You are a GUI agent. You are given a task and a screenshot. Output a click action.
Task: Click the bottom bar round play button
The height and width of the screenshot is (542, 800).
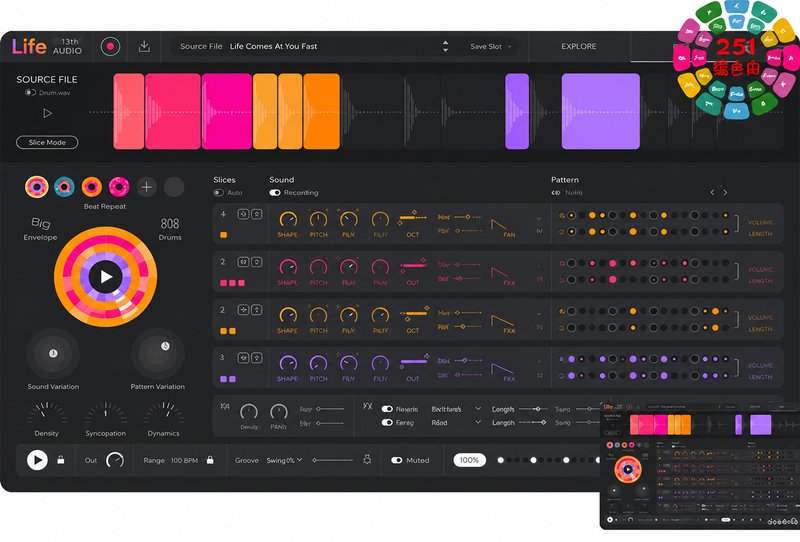coord(37,460)
